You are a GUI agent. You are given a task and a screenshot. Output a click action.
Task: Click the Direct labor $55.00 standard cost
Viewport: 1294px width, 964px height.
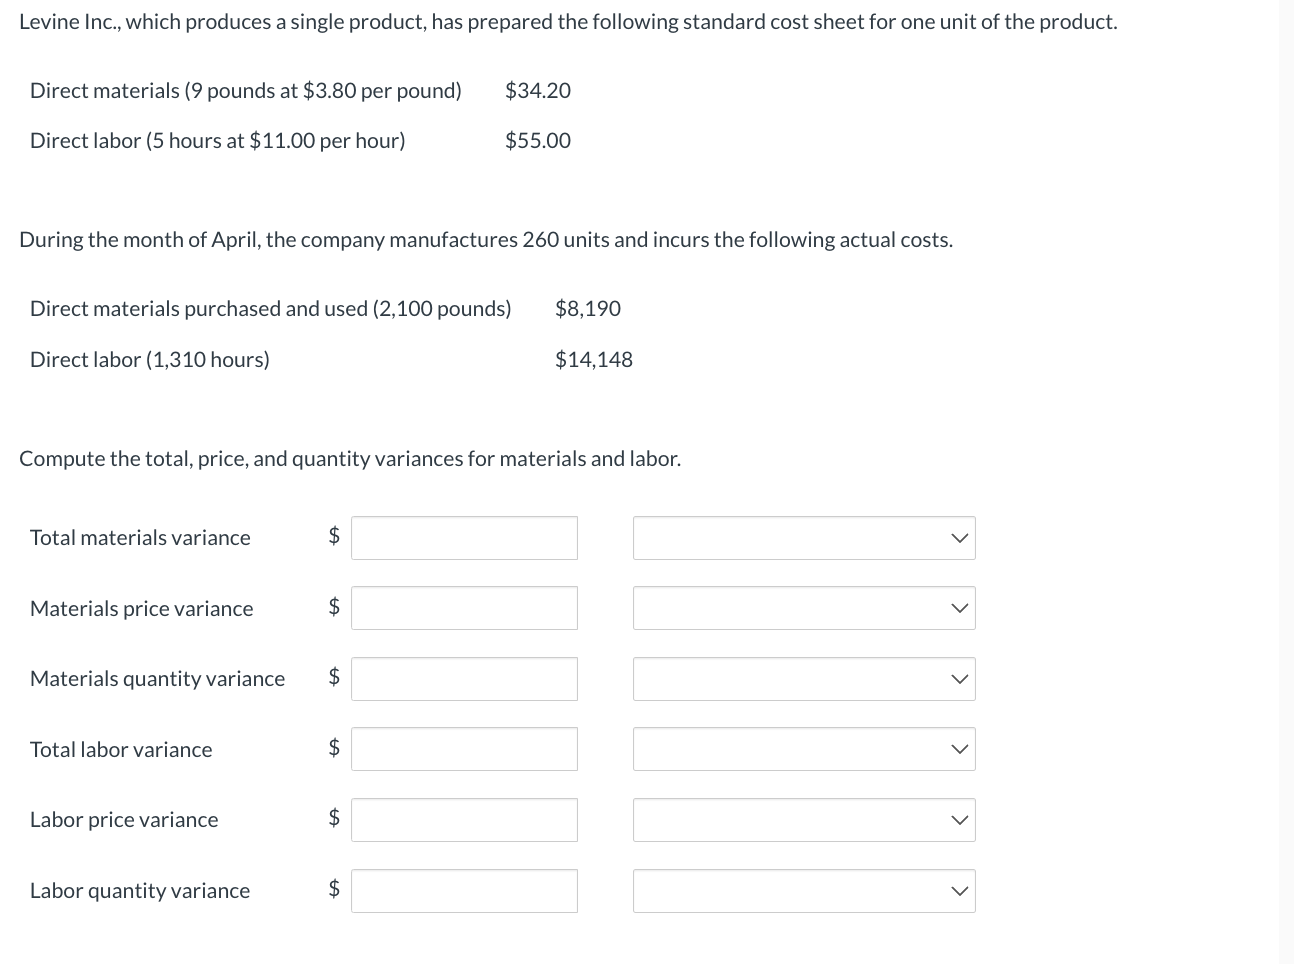click(538, 141)
